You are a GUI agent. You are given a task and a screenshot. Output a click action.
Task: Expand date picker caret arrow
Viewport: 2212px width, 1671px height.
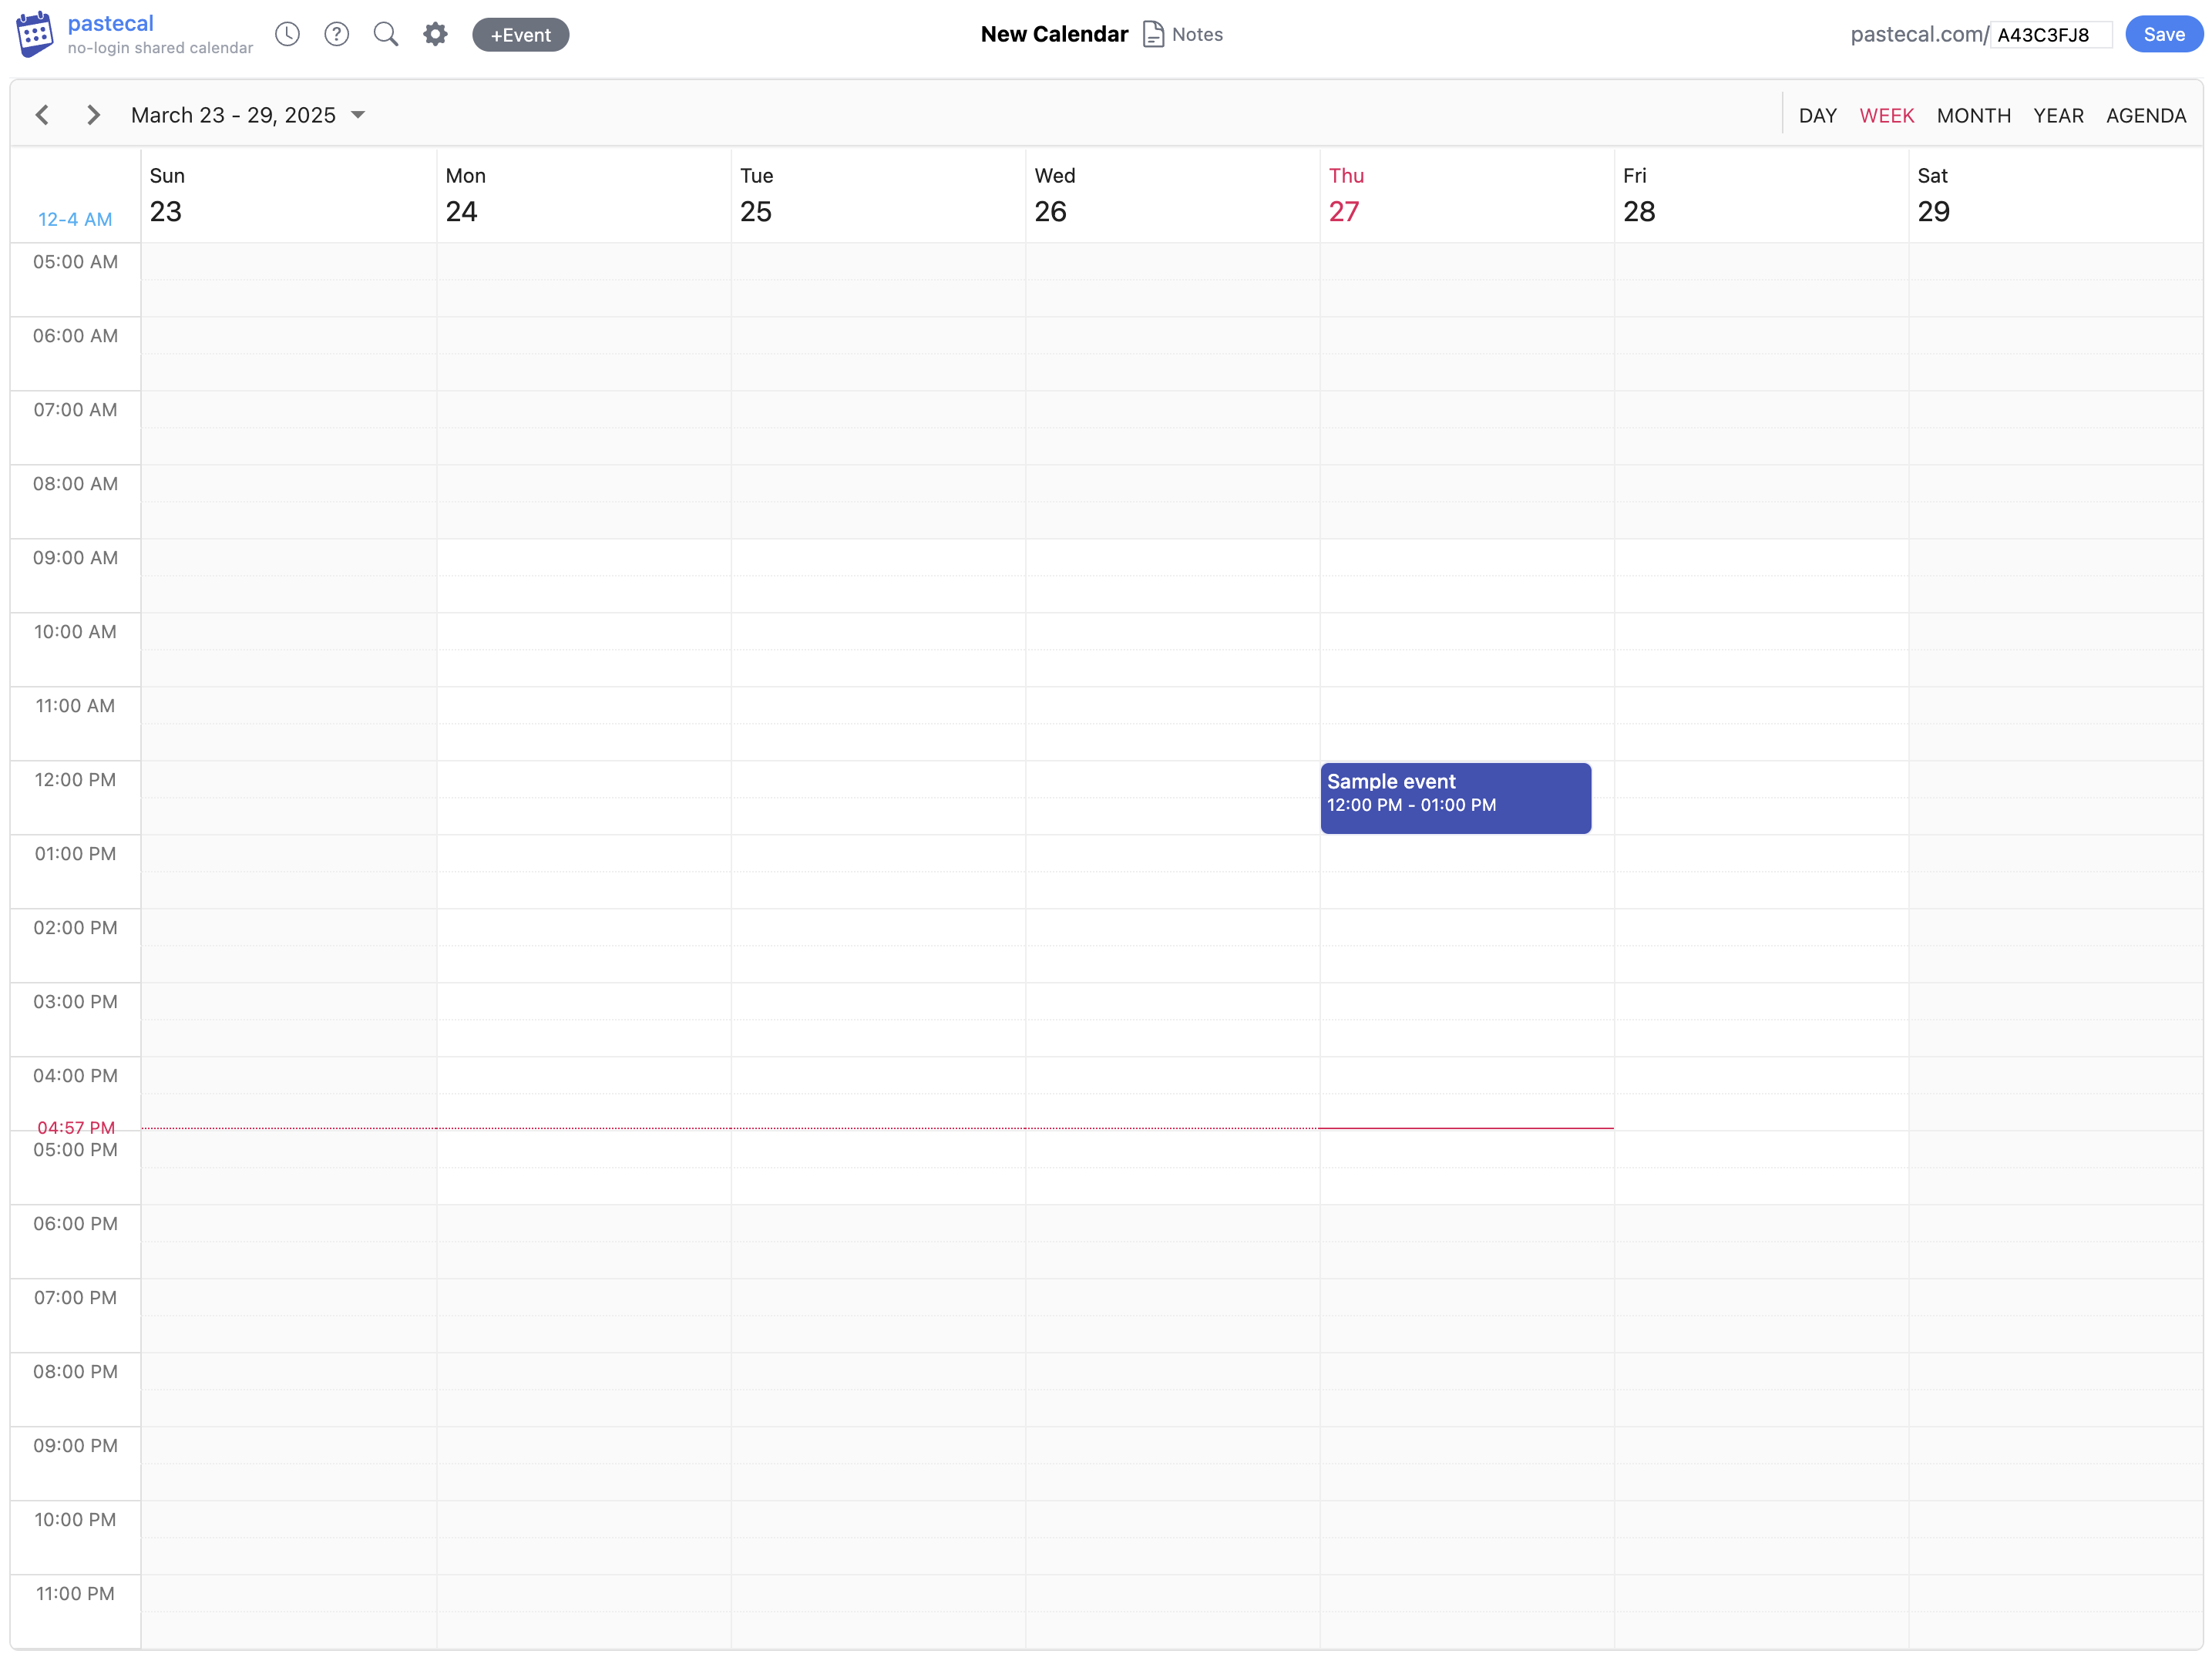(358, 115)
